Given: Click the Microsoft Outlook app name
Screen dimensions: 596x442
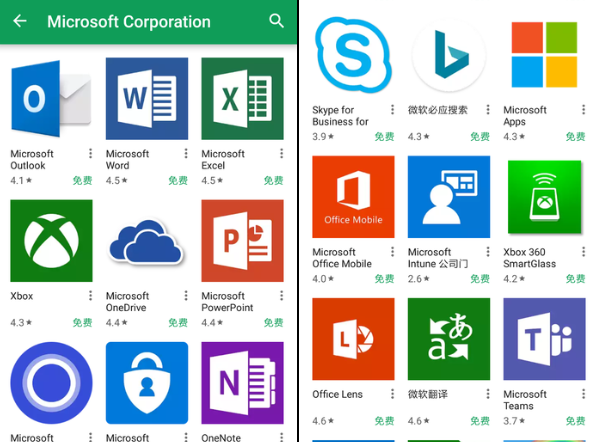Looking at the screenshot, I should pos(32,160).
